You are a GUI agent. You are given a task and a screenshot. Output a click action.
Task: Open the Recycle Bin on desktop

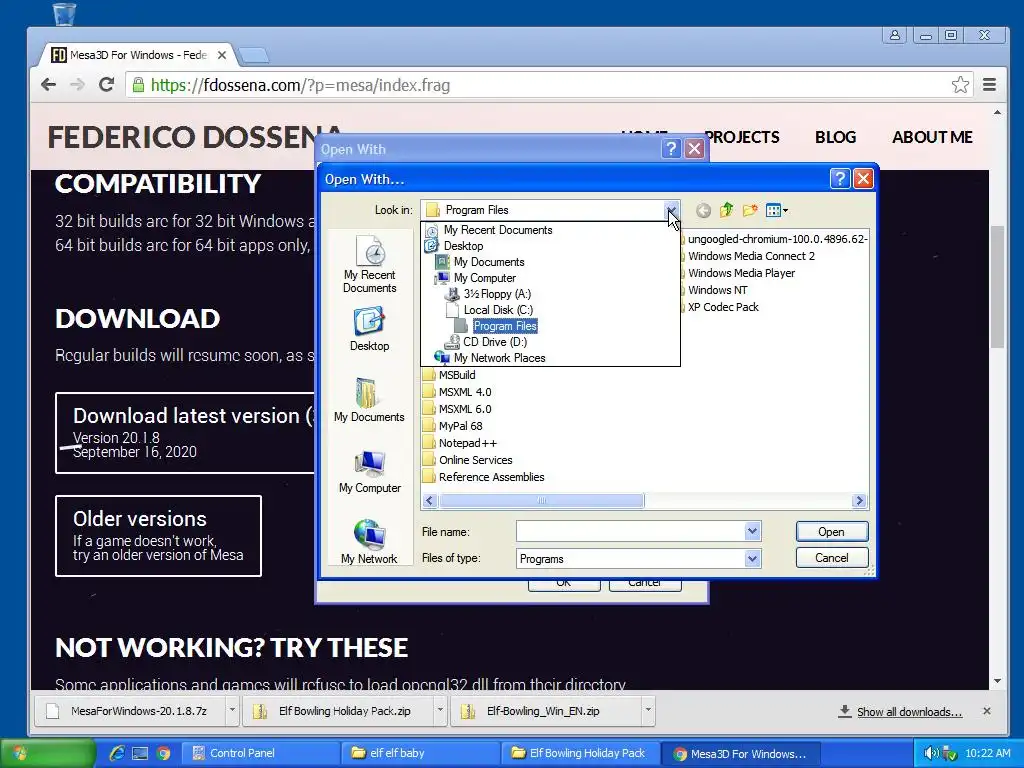pyautogui.click(x=64, y=13)
